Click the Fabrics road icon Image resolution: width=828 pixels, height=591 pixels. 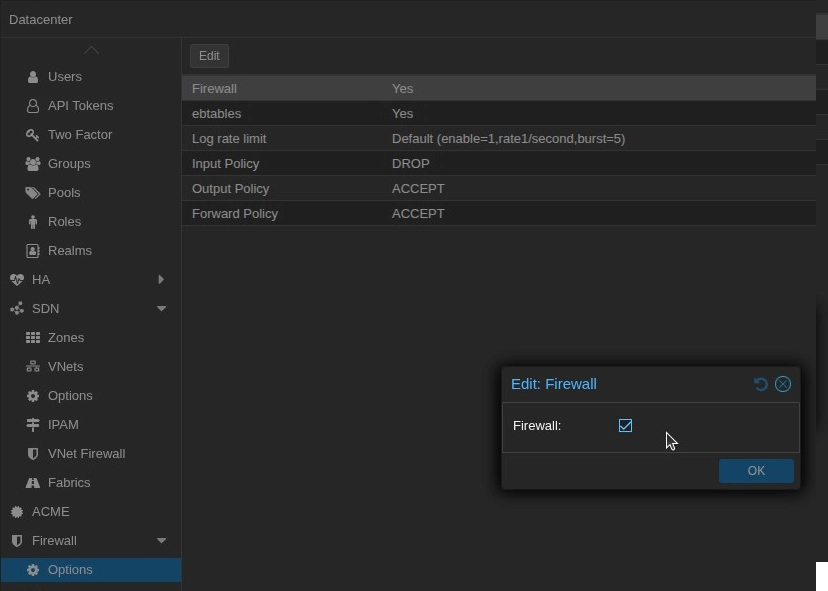tap(33, 483)
